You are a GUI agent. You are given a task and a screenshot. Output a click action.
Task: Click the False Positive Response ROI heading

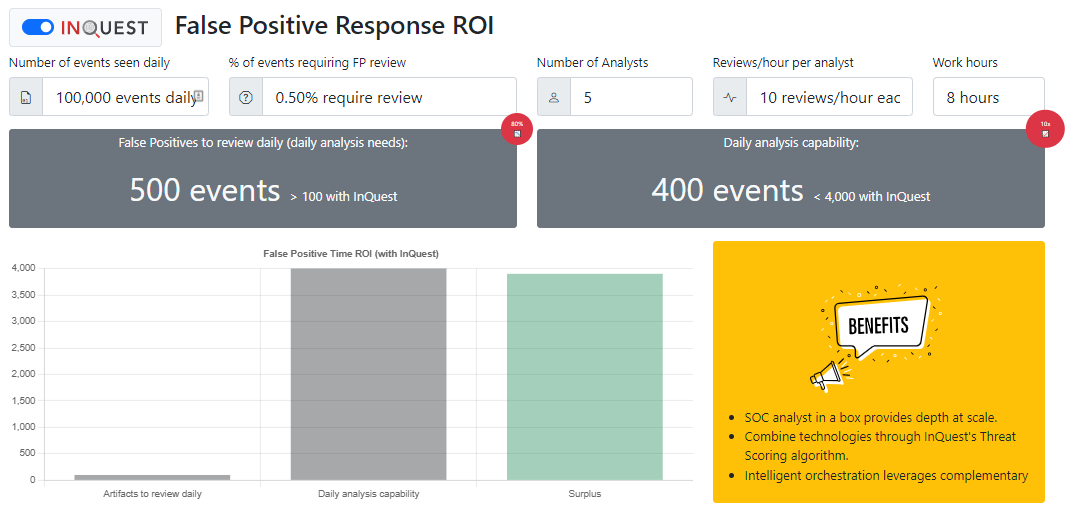335,26
